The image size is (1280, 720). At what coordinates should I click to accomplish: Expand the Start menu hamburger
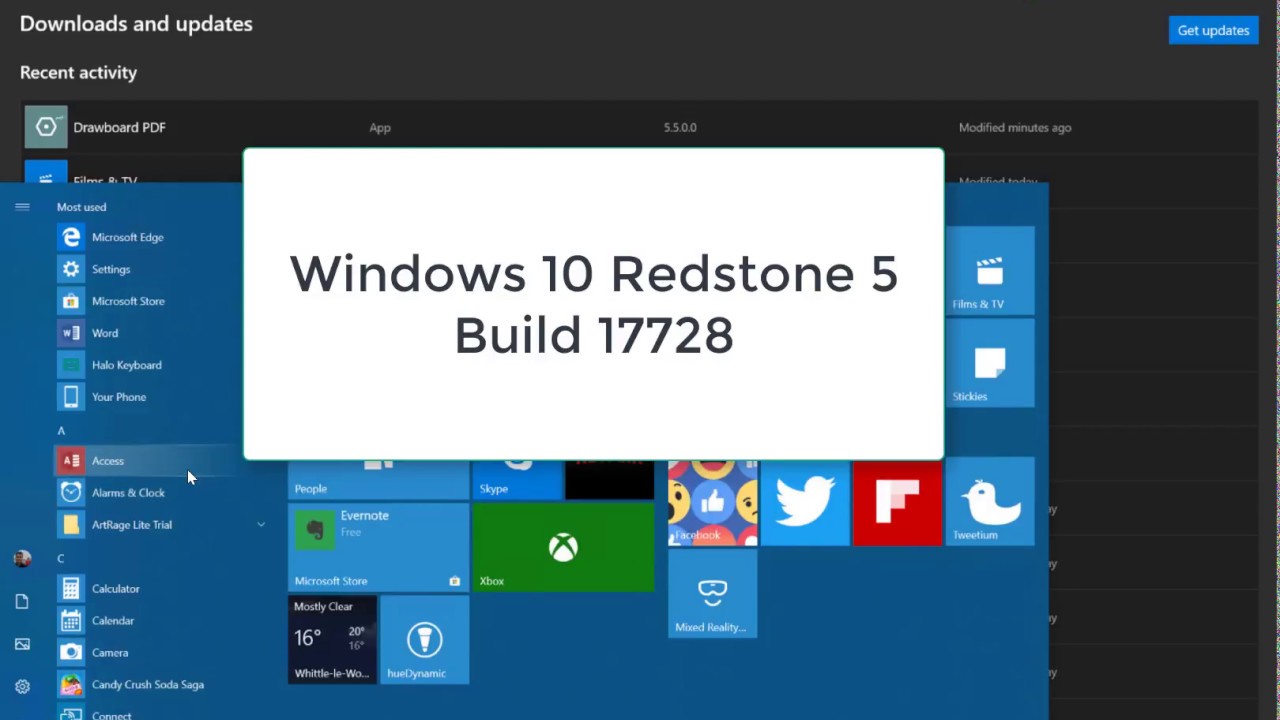click(22, 207)
